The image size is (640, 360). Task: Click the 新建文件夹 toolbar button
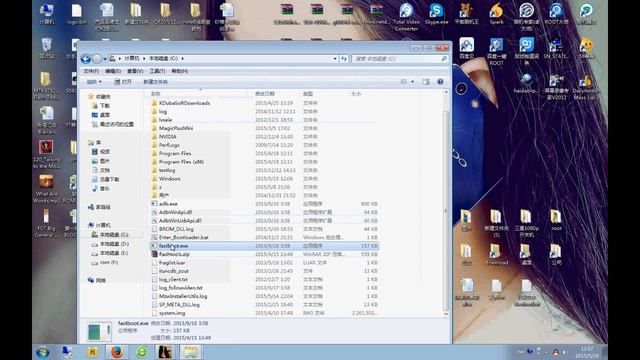[156, 82]
